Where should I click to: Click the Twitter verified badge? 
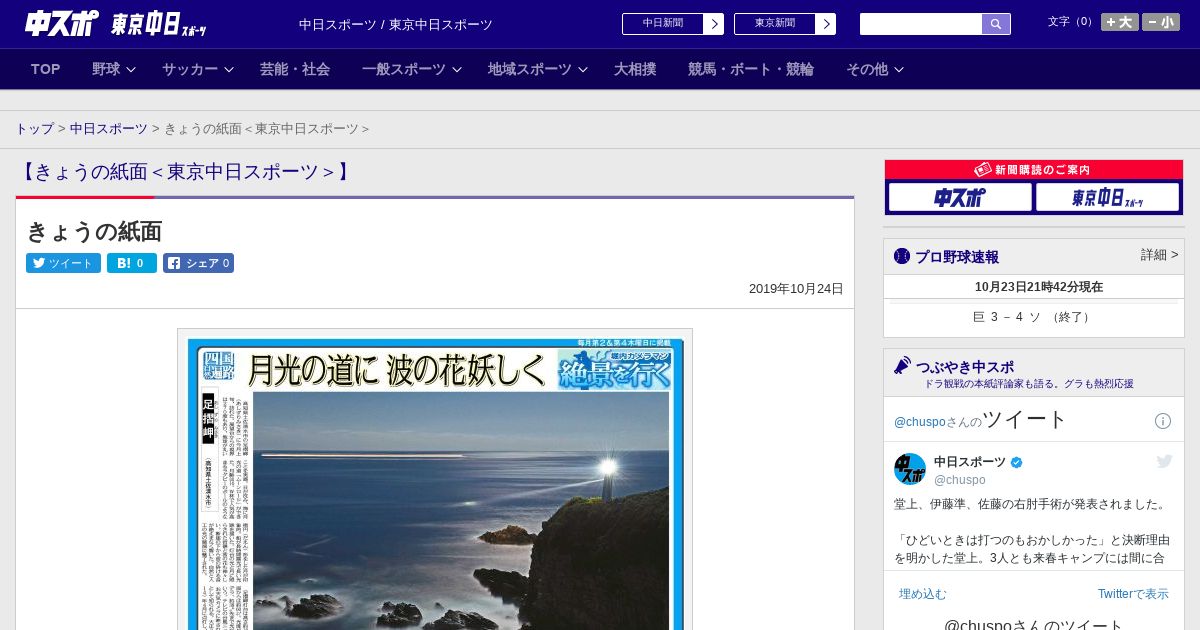point(1017,462)
